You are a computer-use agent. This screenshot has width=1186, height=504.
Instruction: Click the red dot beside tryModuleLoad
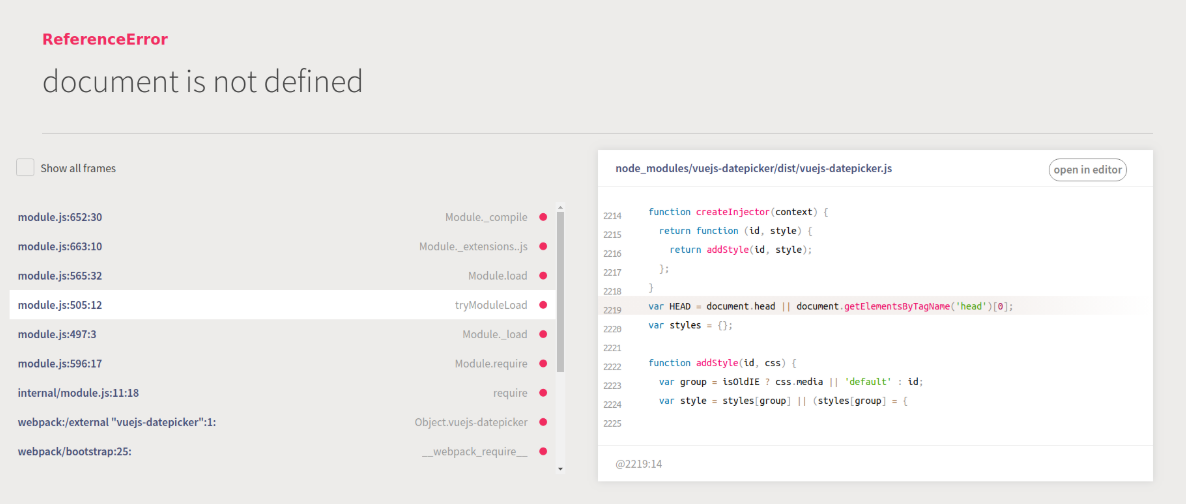click(x=542, y=305)
